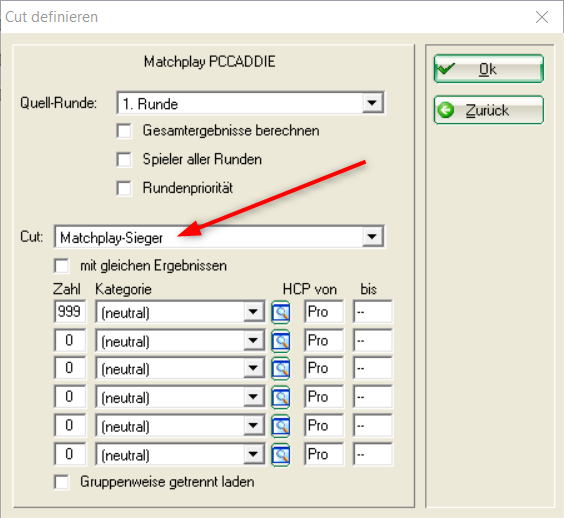This screenshot has height=518, width=564.
Task: Check the Rundenpriorität option
Action: click(124, 188)
